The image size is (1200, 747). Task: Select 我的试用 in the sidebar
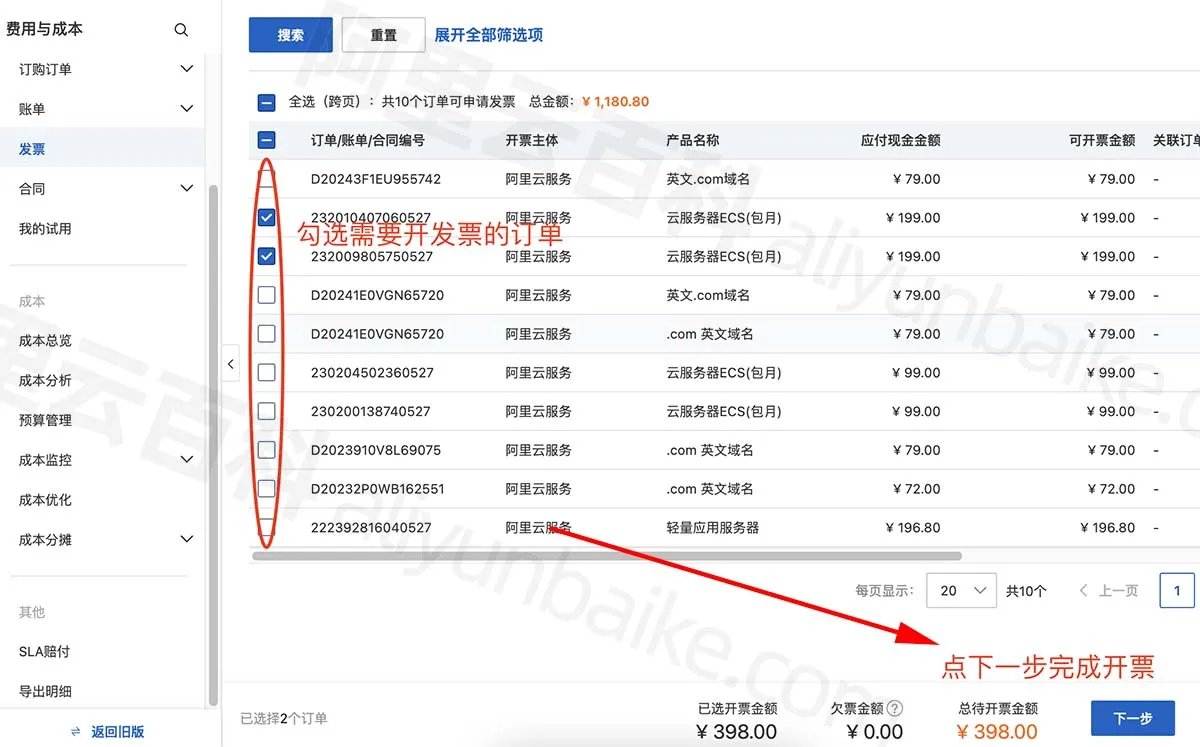click(46, 227)
